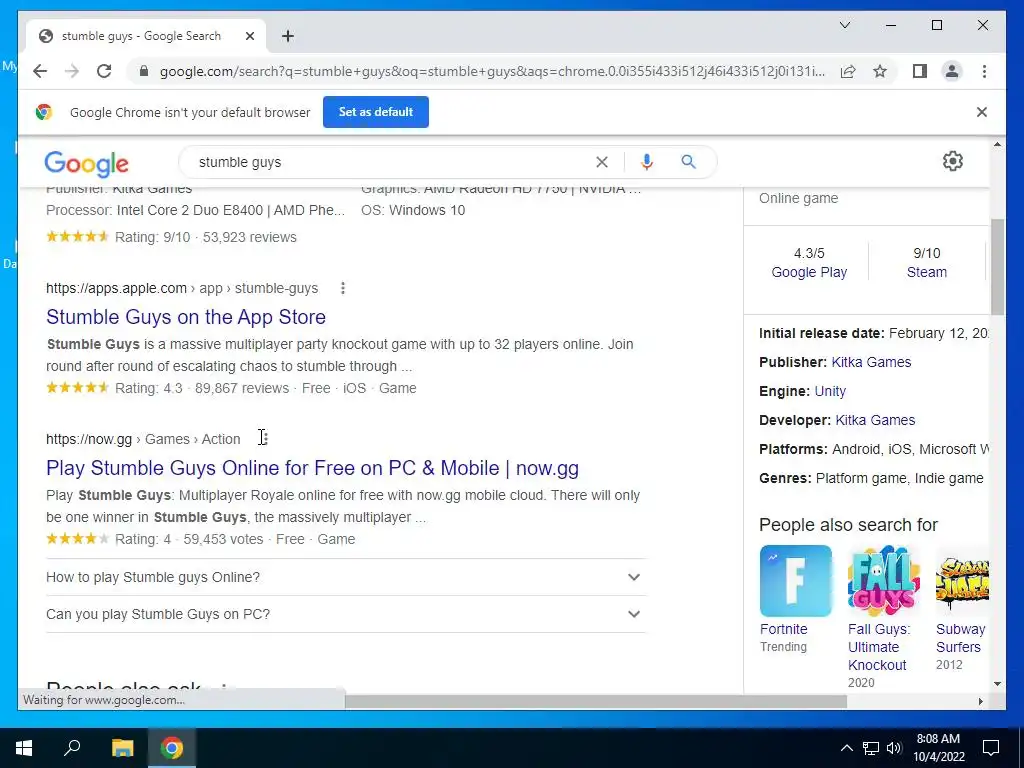Open more options for the apps.apple.com result
This screenshot has height=768, width=1024.
tap(343, 288)
